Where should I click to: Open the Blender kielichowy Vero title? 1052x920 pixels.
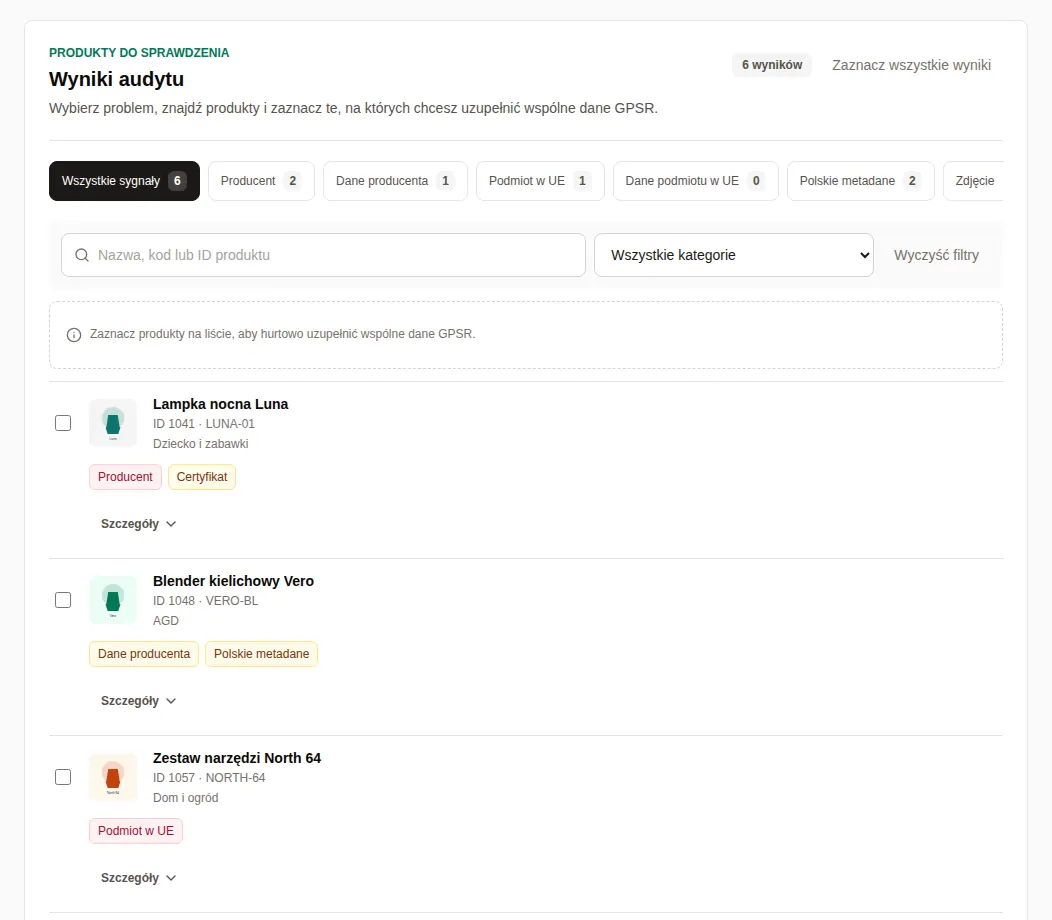point(233,581)
